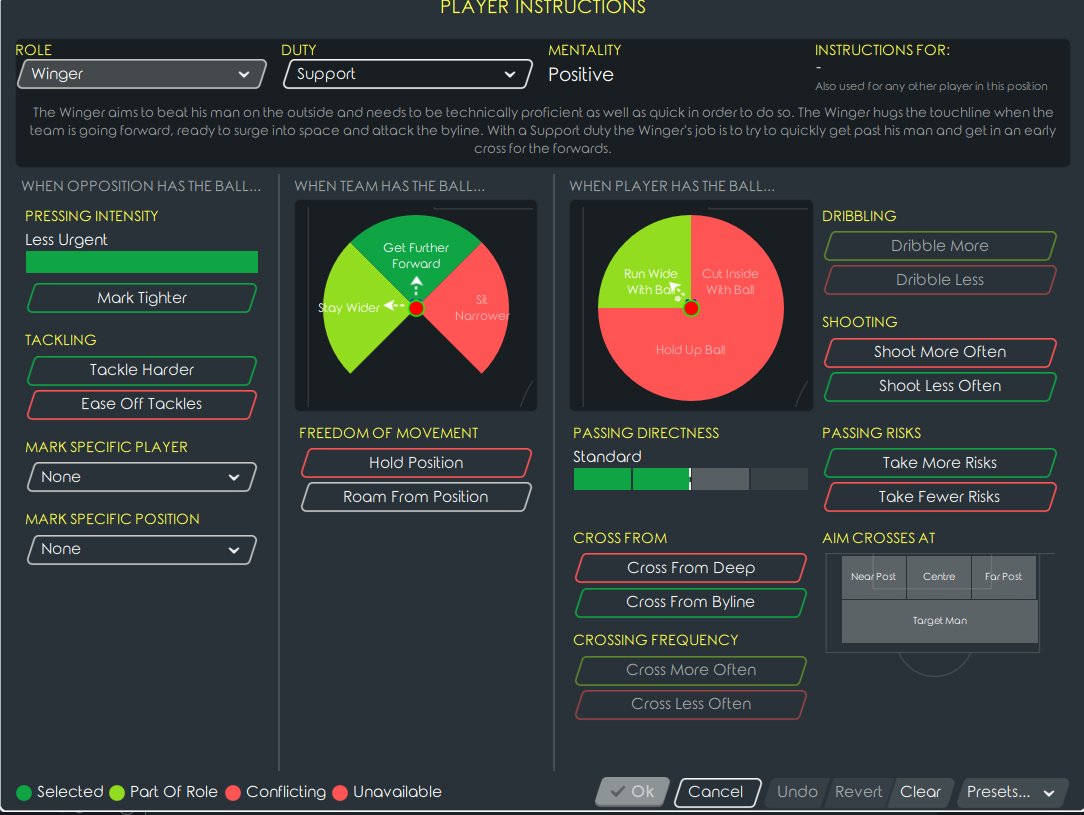Click the Positive mentality text
Viewport: 1084px width, 815px height.
pyautogui.click(x=581, y=75)
